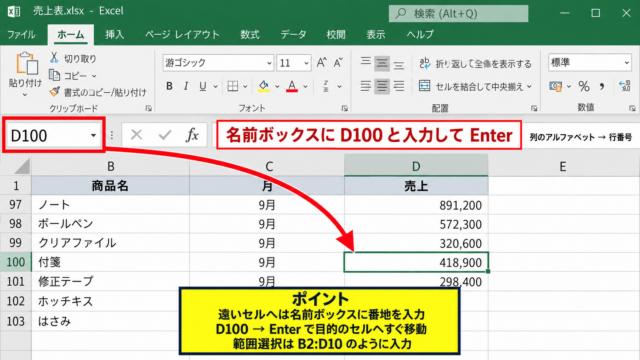Open the underline style dropdown arrow
This screenshot has width=640, height=360.
click(215, 87)
